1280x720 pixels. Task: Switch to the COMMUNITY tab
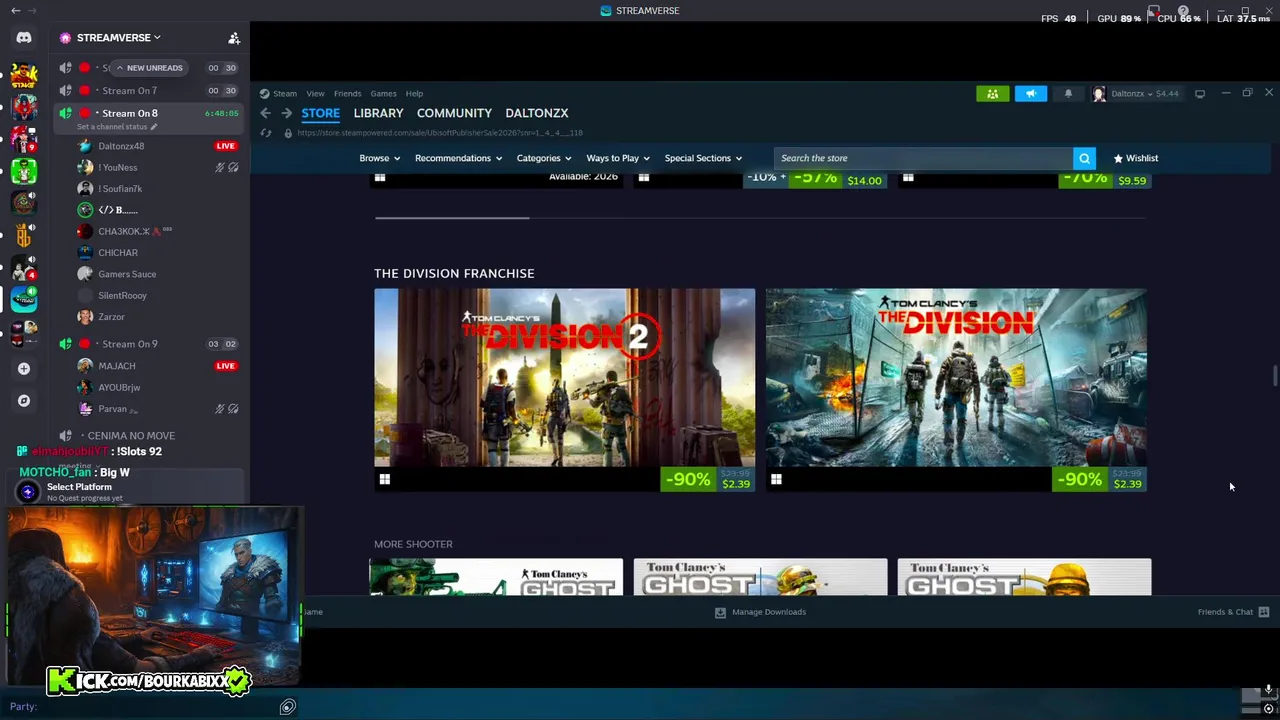pos(454,113)
